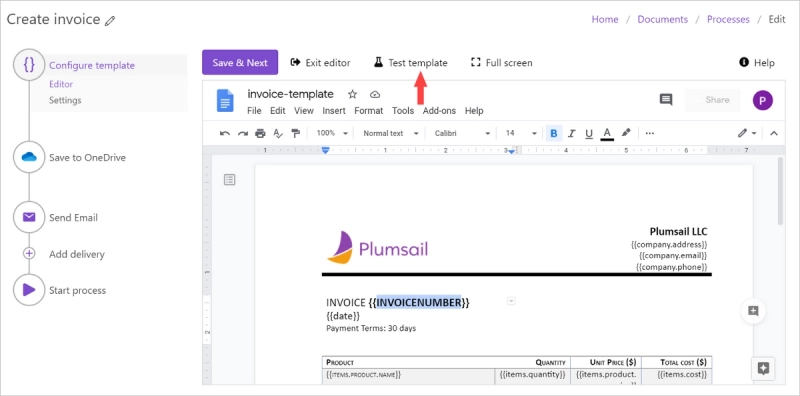Viewport: 800px width, 396px height.
Task: Click the add comment bubble button
Action: (753, 311)
